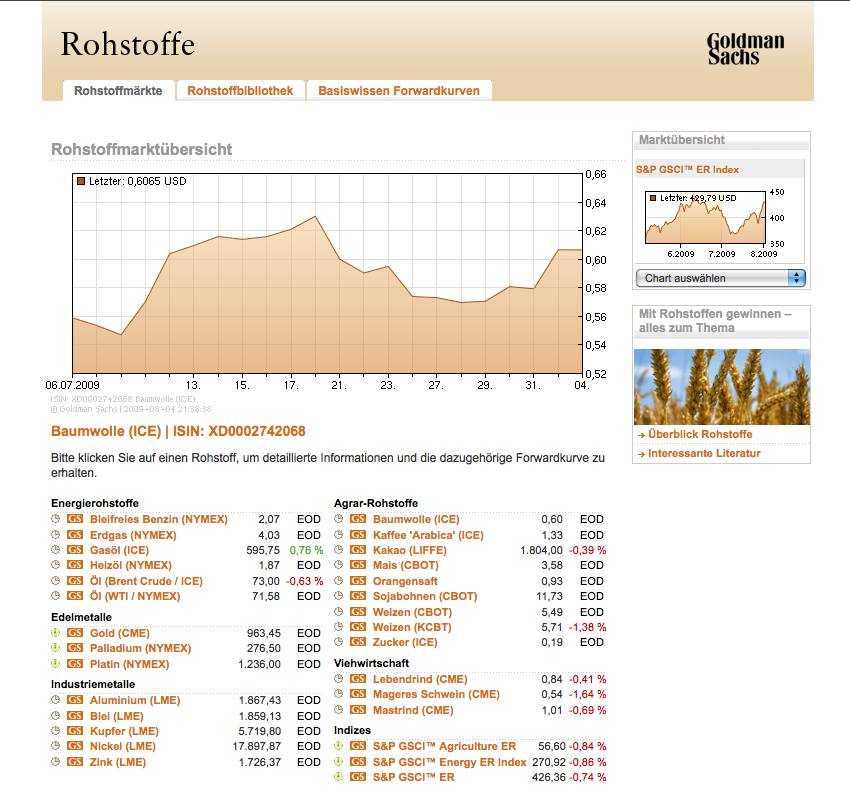Open the Nickel (LME) commodity link
Screen dimensions: 850x808
click(x=123, y=746)
